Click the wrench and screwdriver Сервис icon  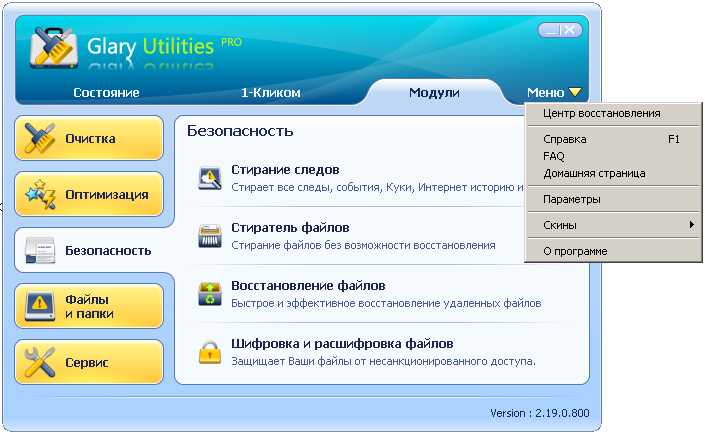(40, 362)
